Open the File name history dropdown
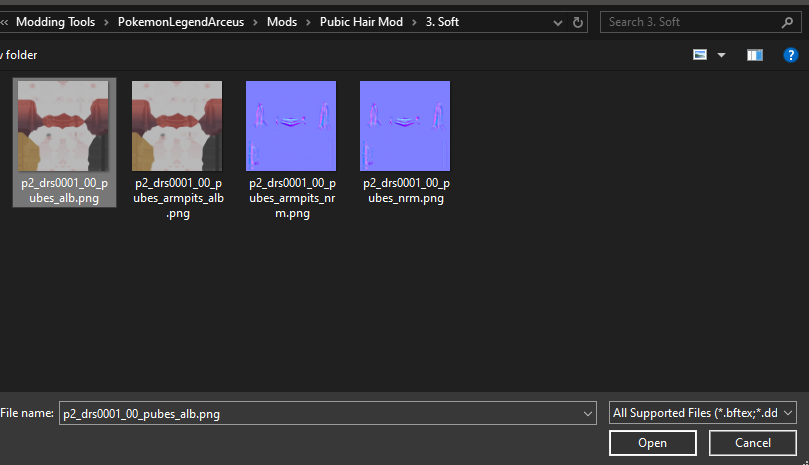This screenshot has width=809, height=465. pos(588,413)
